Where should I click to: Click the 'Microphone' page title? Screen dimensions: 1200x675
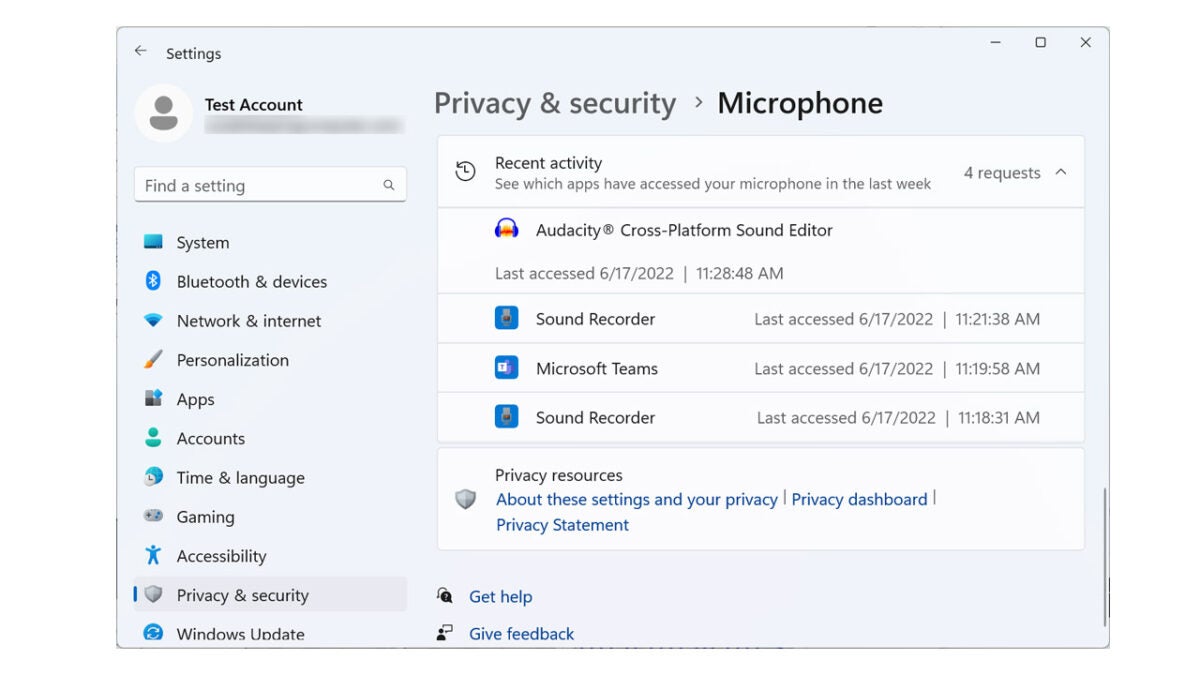tap(800, 103)
